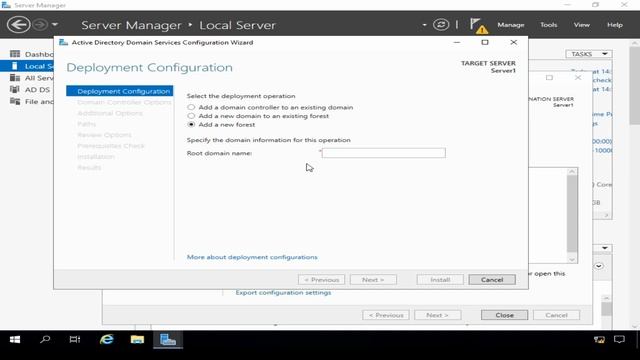Select the Deployment Configuration wizard step
Screen dimensions: 640x360
[x=120, y=91]
